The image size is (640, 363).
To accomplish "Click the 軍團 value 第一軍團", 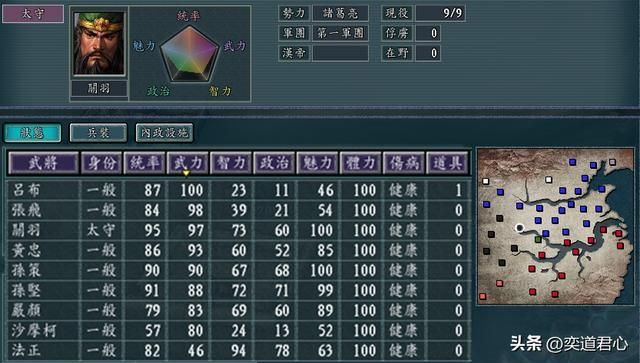I will pyautogui.click(x=340, y=33).
